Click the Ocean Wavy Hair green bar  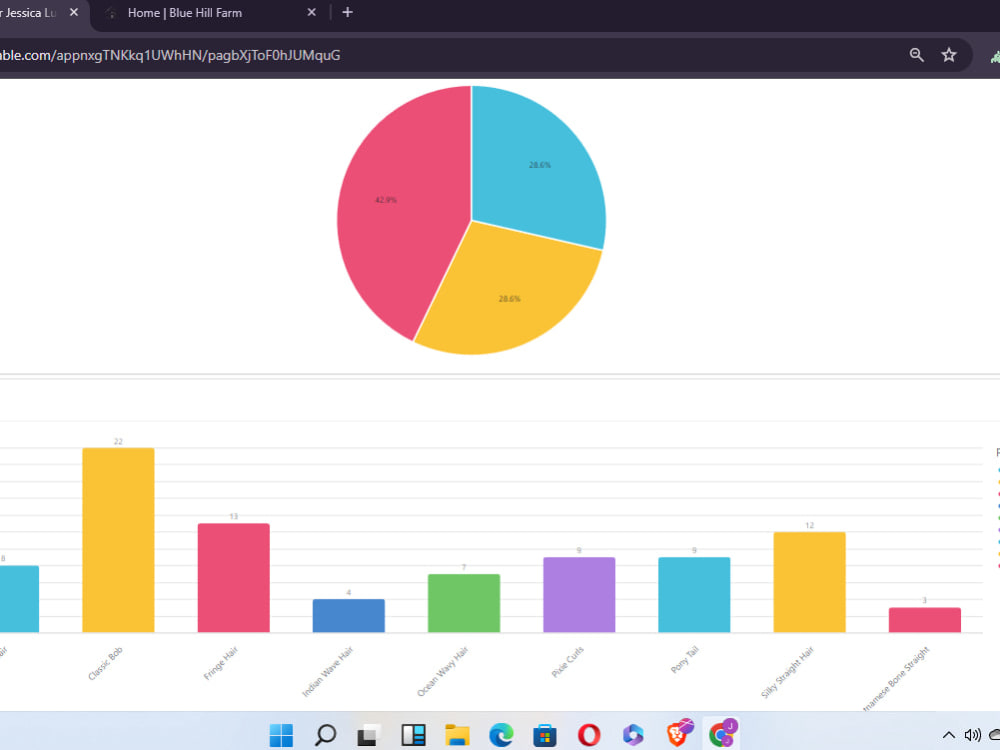pyautogui.click(x=464, y=603)
